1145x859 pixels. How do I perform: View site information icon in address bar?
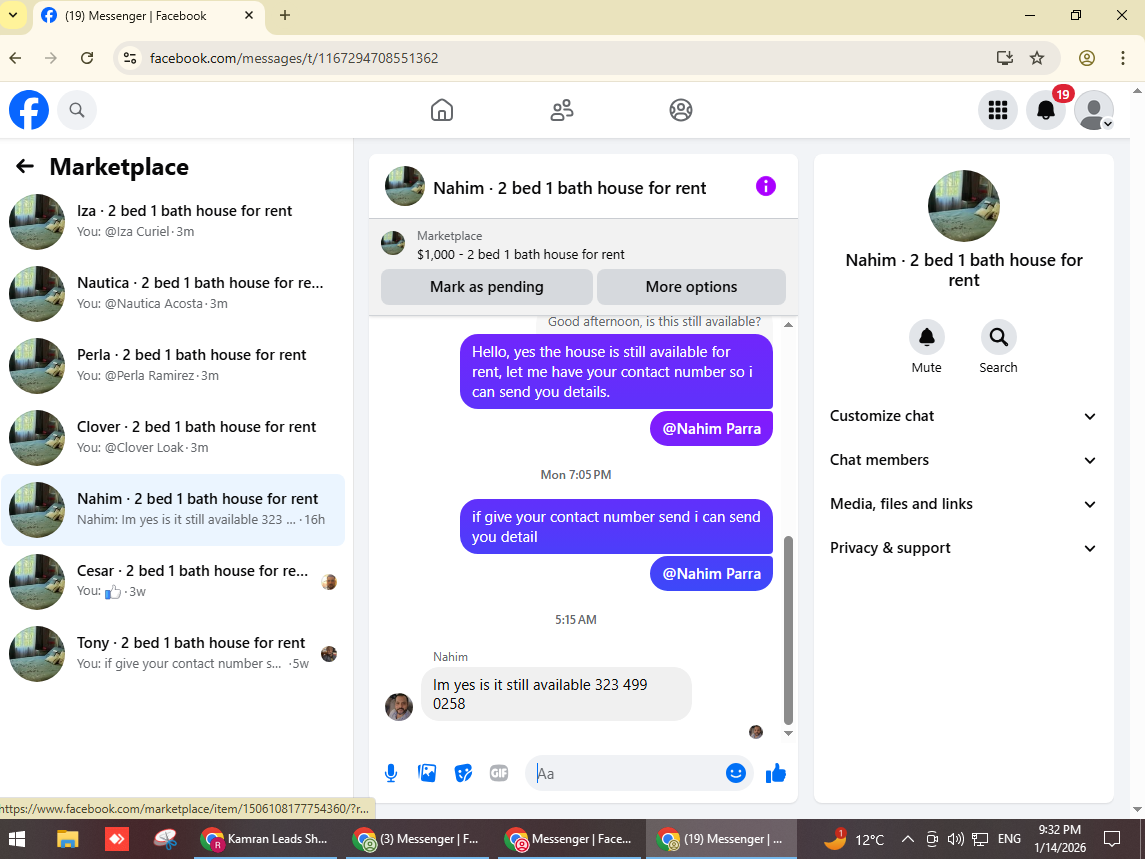(130, 58)
